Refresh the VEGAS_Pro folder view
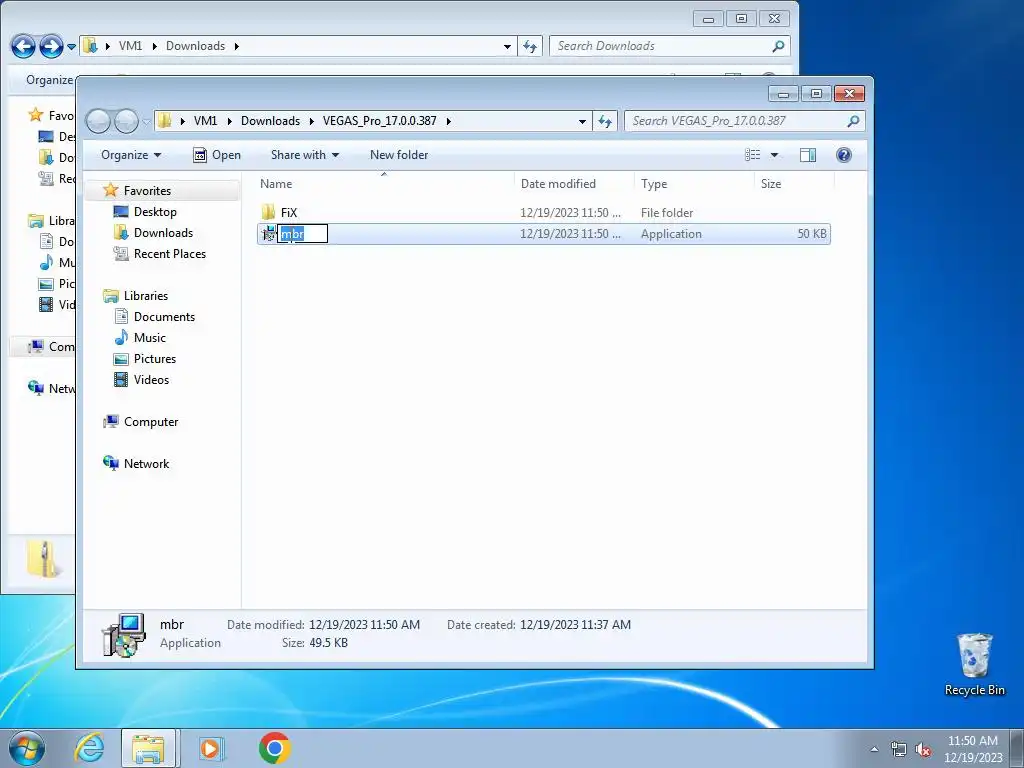The image size is (1024, 768). (605, 121)
